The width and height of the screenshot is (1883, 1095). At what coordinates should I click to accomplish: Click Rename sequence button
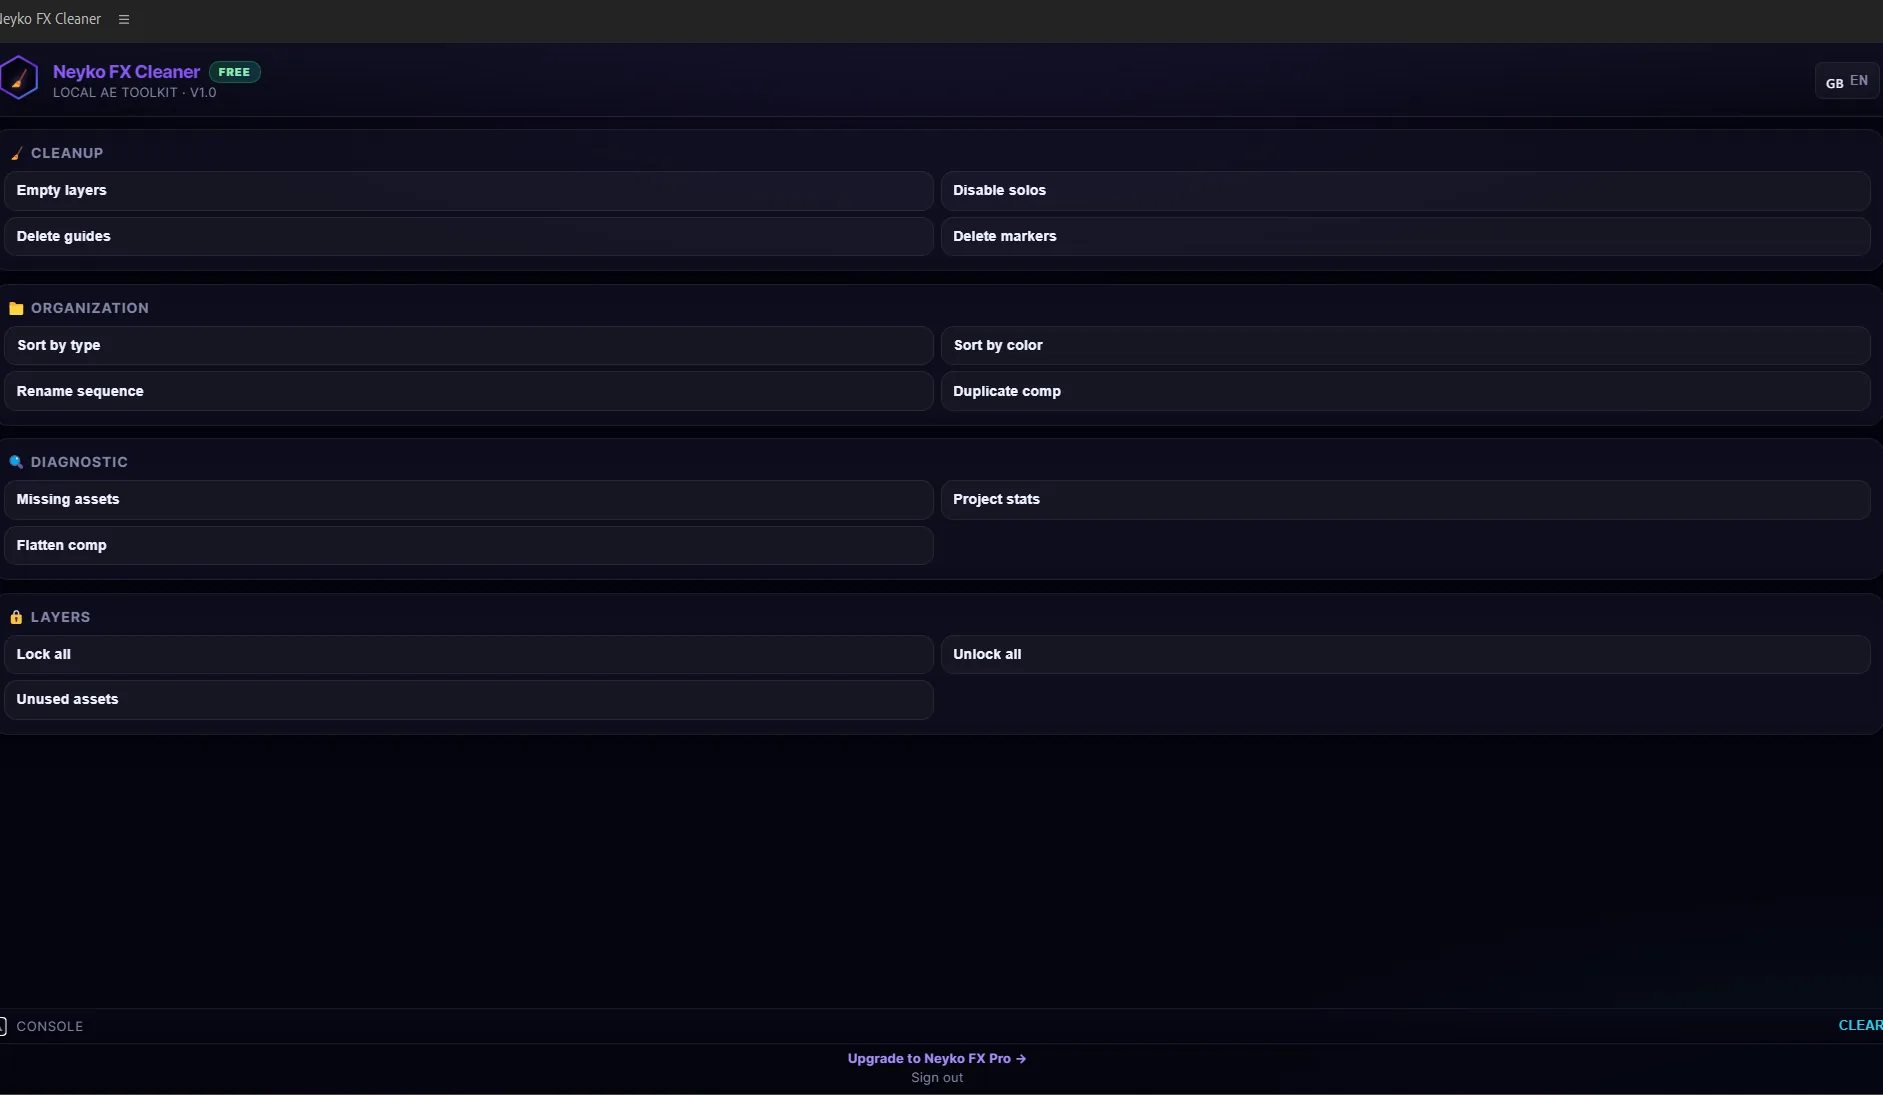pos(469,391)
